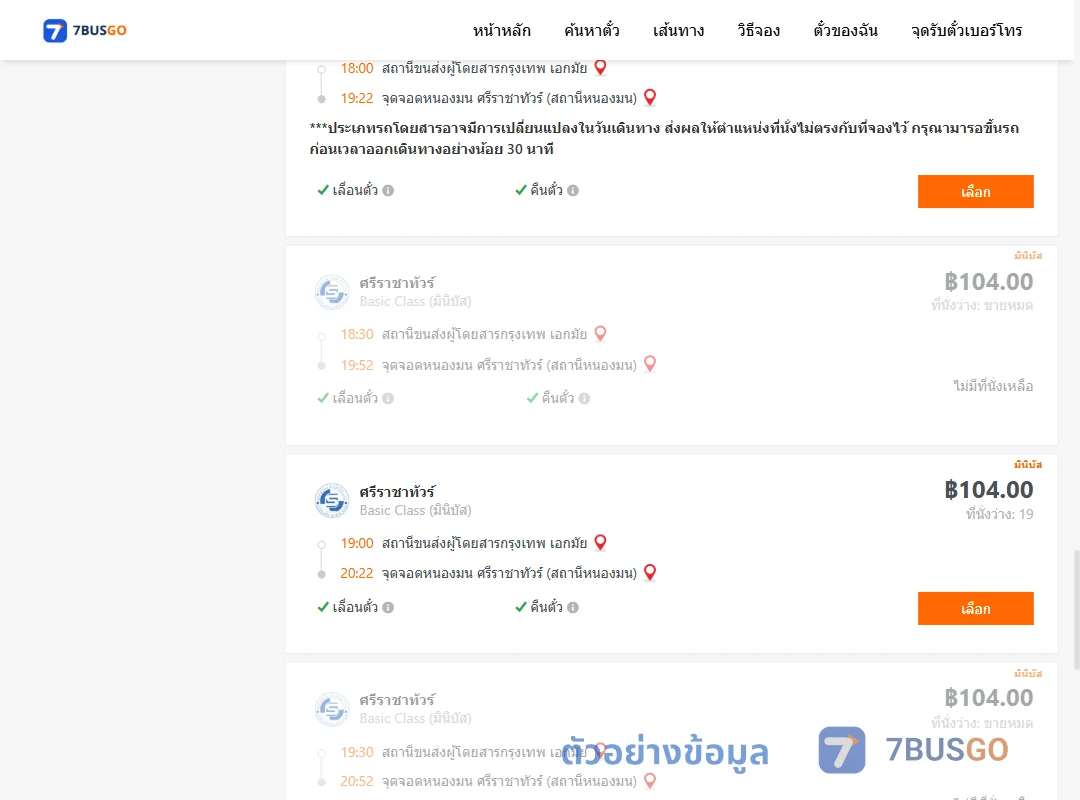Click ศรีราชาทัวร์ name on 19:00 trip
Viewport: 1080px width, 800px height.
(x=397, y=491)
